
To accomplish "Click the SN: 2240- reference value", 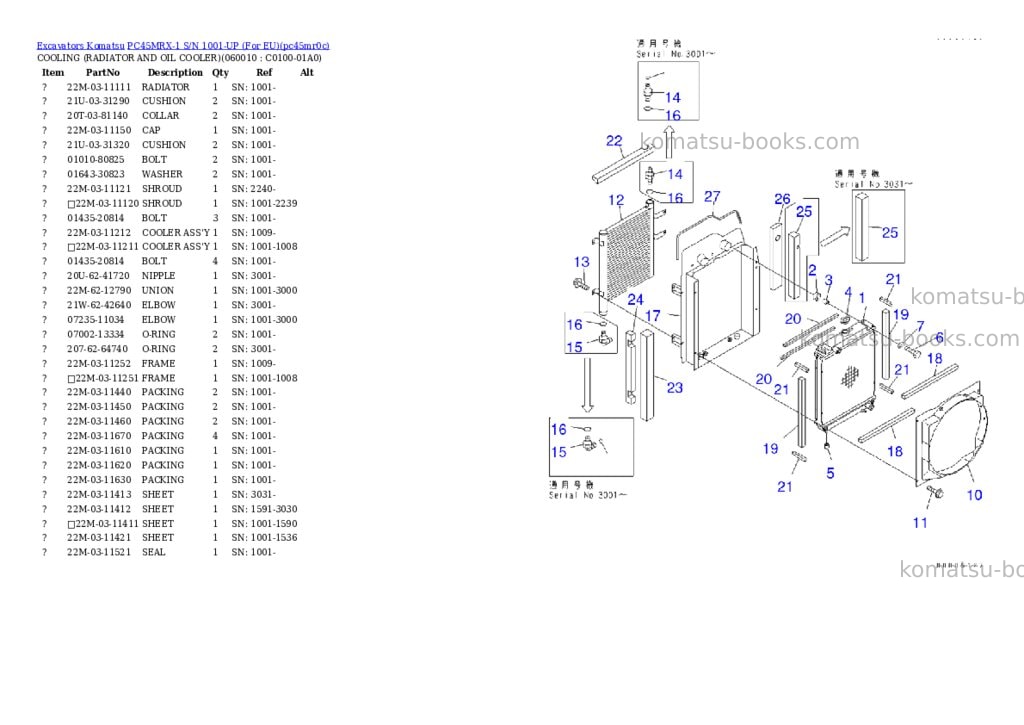I will click(x=253, y=189).
